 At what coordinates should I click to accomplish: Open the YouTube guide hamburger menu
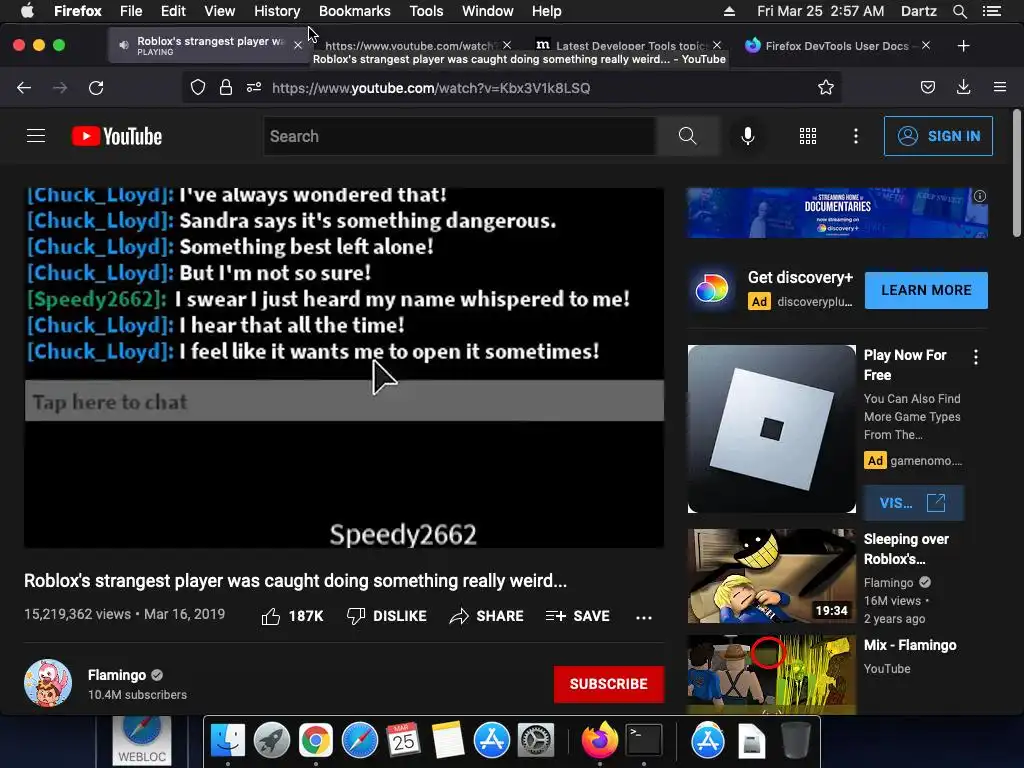click(x=36, y=136)
